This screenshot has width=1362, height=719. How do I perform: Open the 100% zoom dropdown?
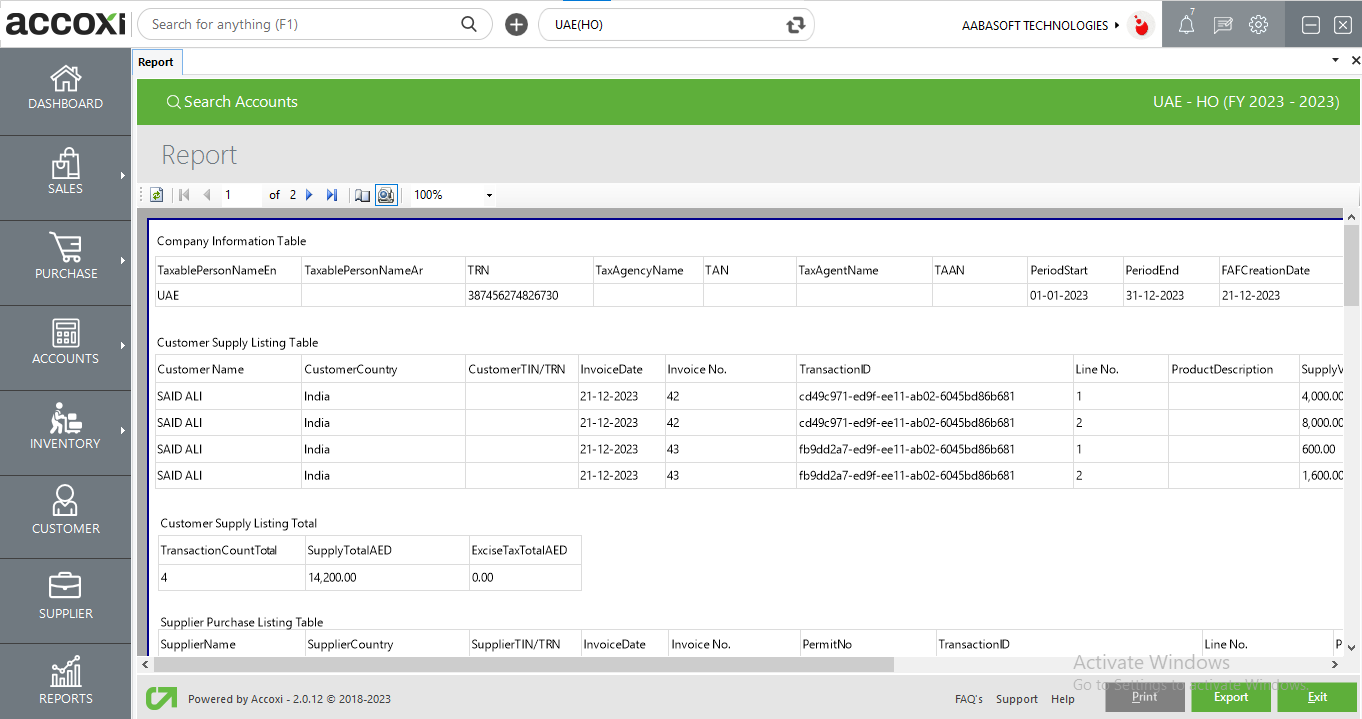pyautogui.click(x=489, y=195)
